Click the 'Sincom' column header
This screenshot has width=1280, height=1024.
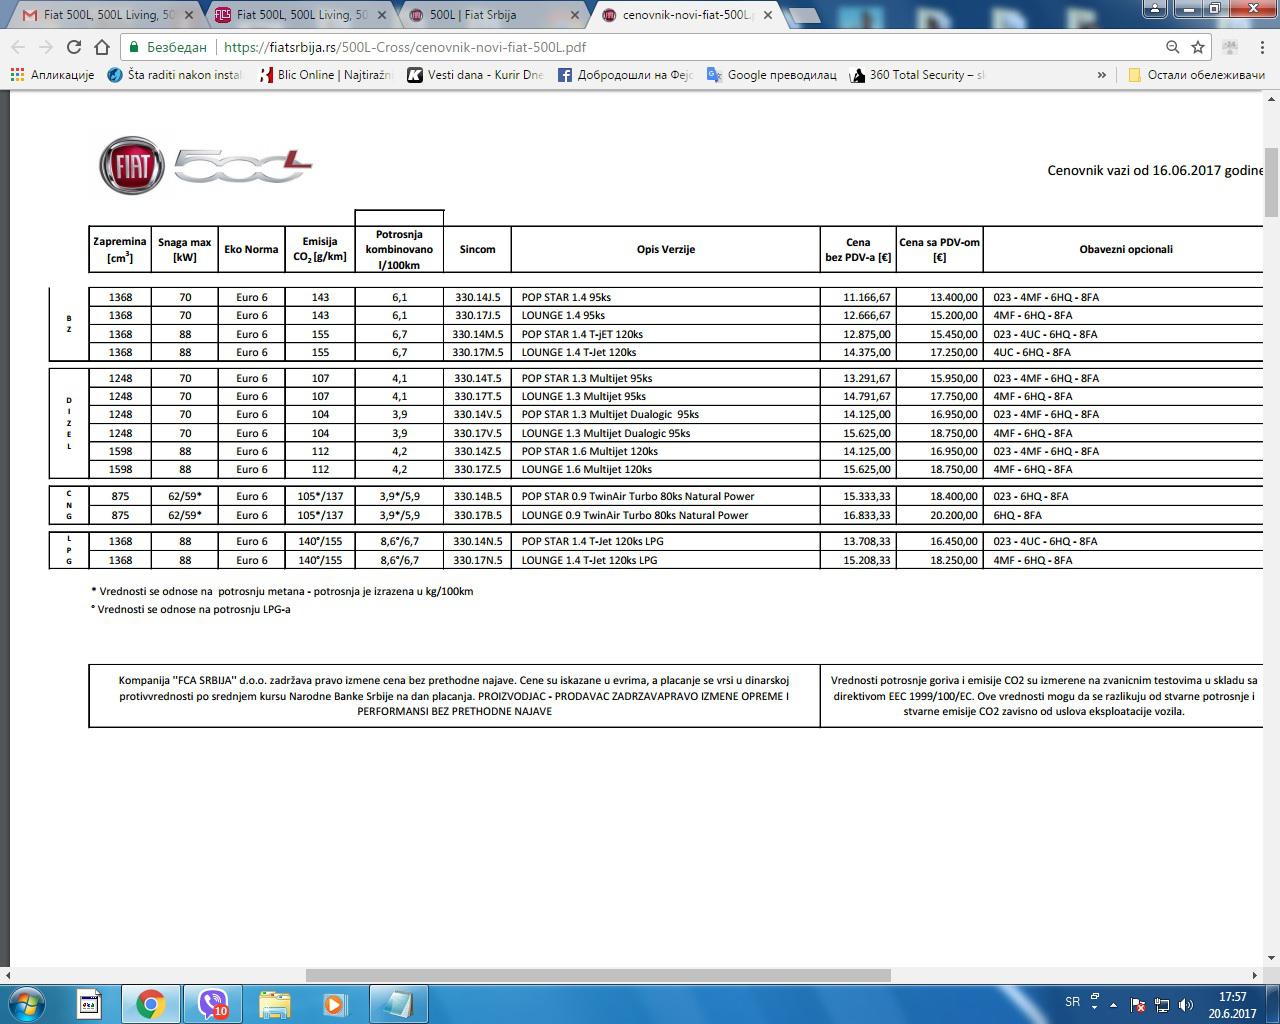477,249
